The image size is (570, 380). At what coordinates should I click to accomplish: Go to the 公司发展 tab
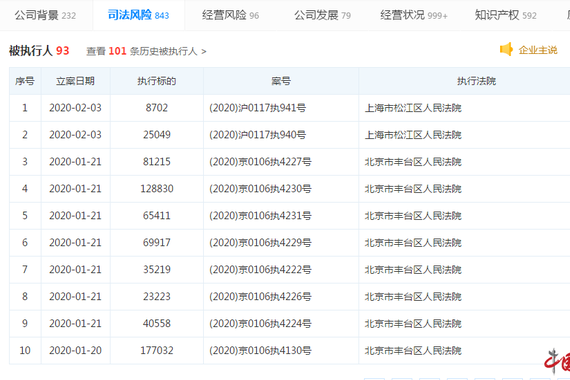pyautogui.click(x=322, y=15)
